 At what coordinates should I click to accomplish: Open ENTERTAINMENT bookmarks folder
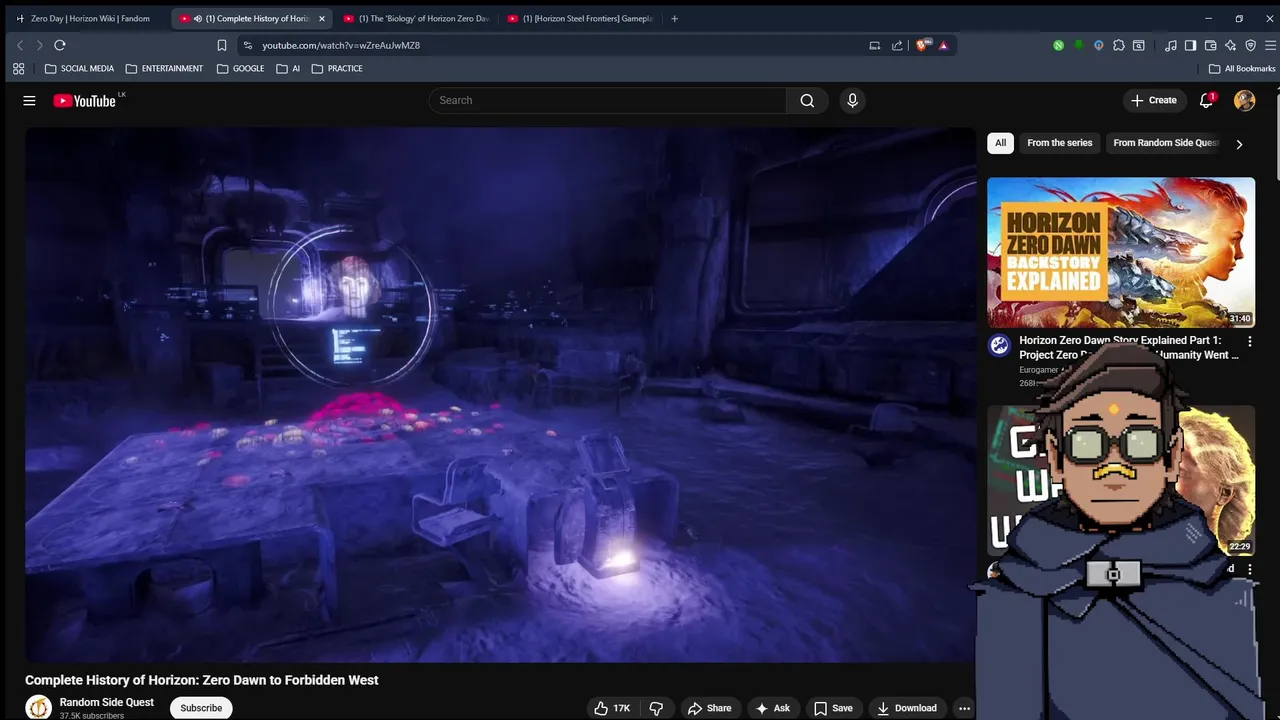[164, 69]
